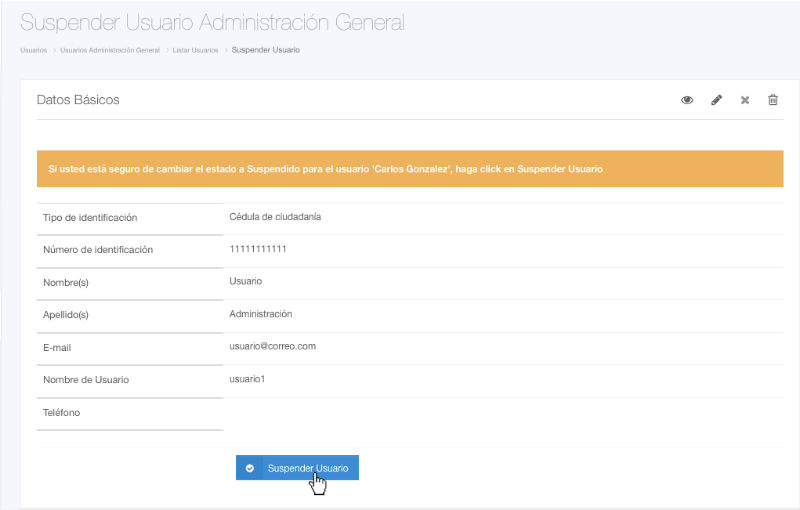Image resolution: width=800 pixels, height=510 pixels.
Task: Click the identification number 11111111111
Action: (258, 248)
